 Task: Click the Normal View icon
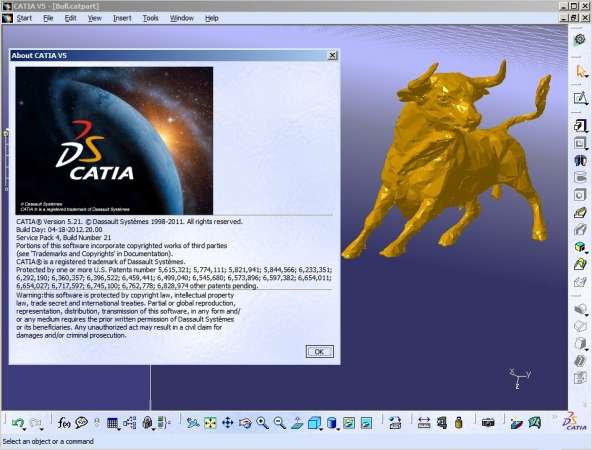tap(297, 423)
